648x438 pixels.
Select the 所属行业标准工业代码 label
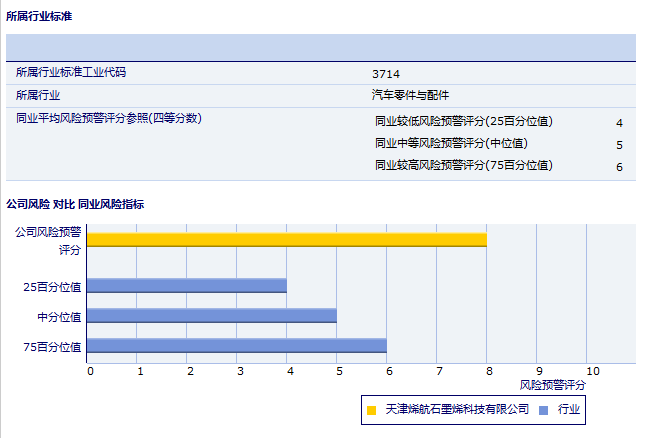71,72
